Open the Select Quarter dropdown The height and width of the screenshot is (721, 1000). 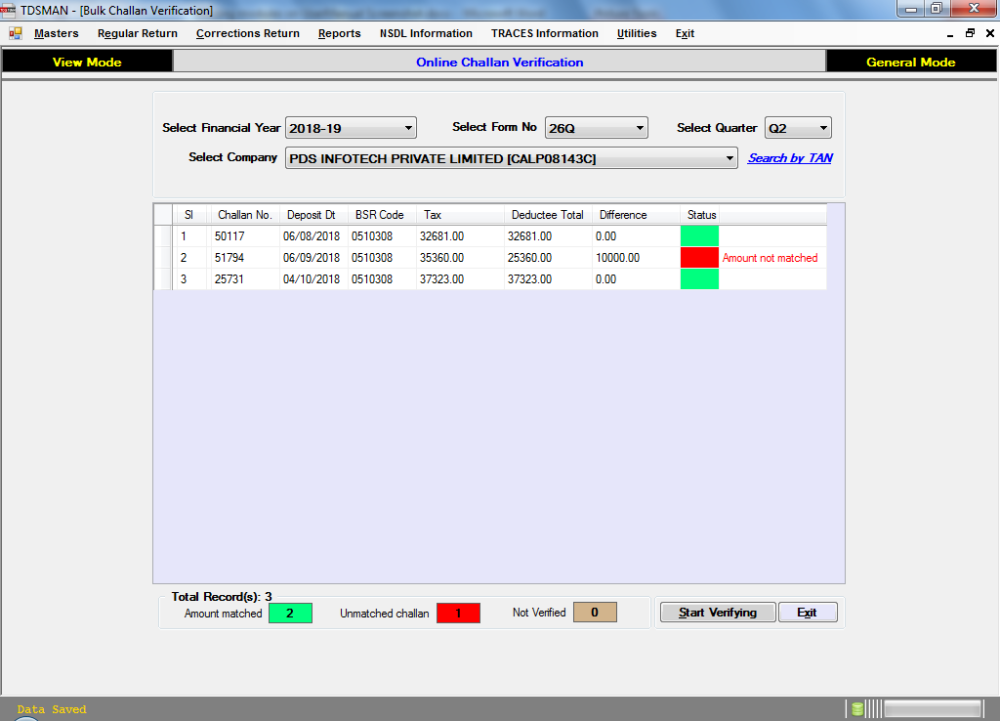coord(824,127)
